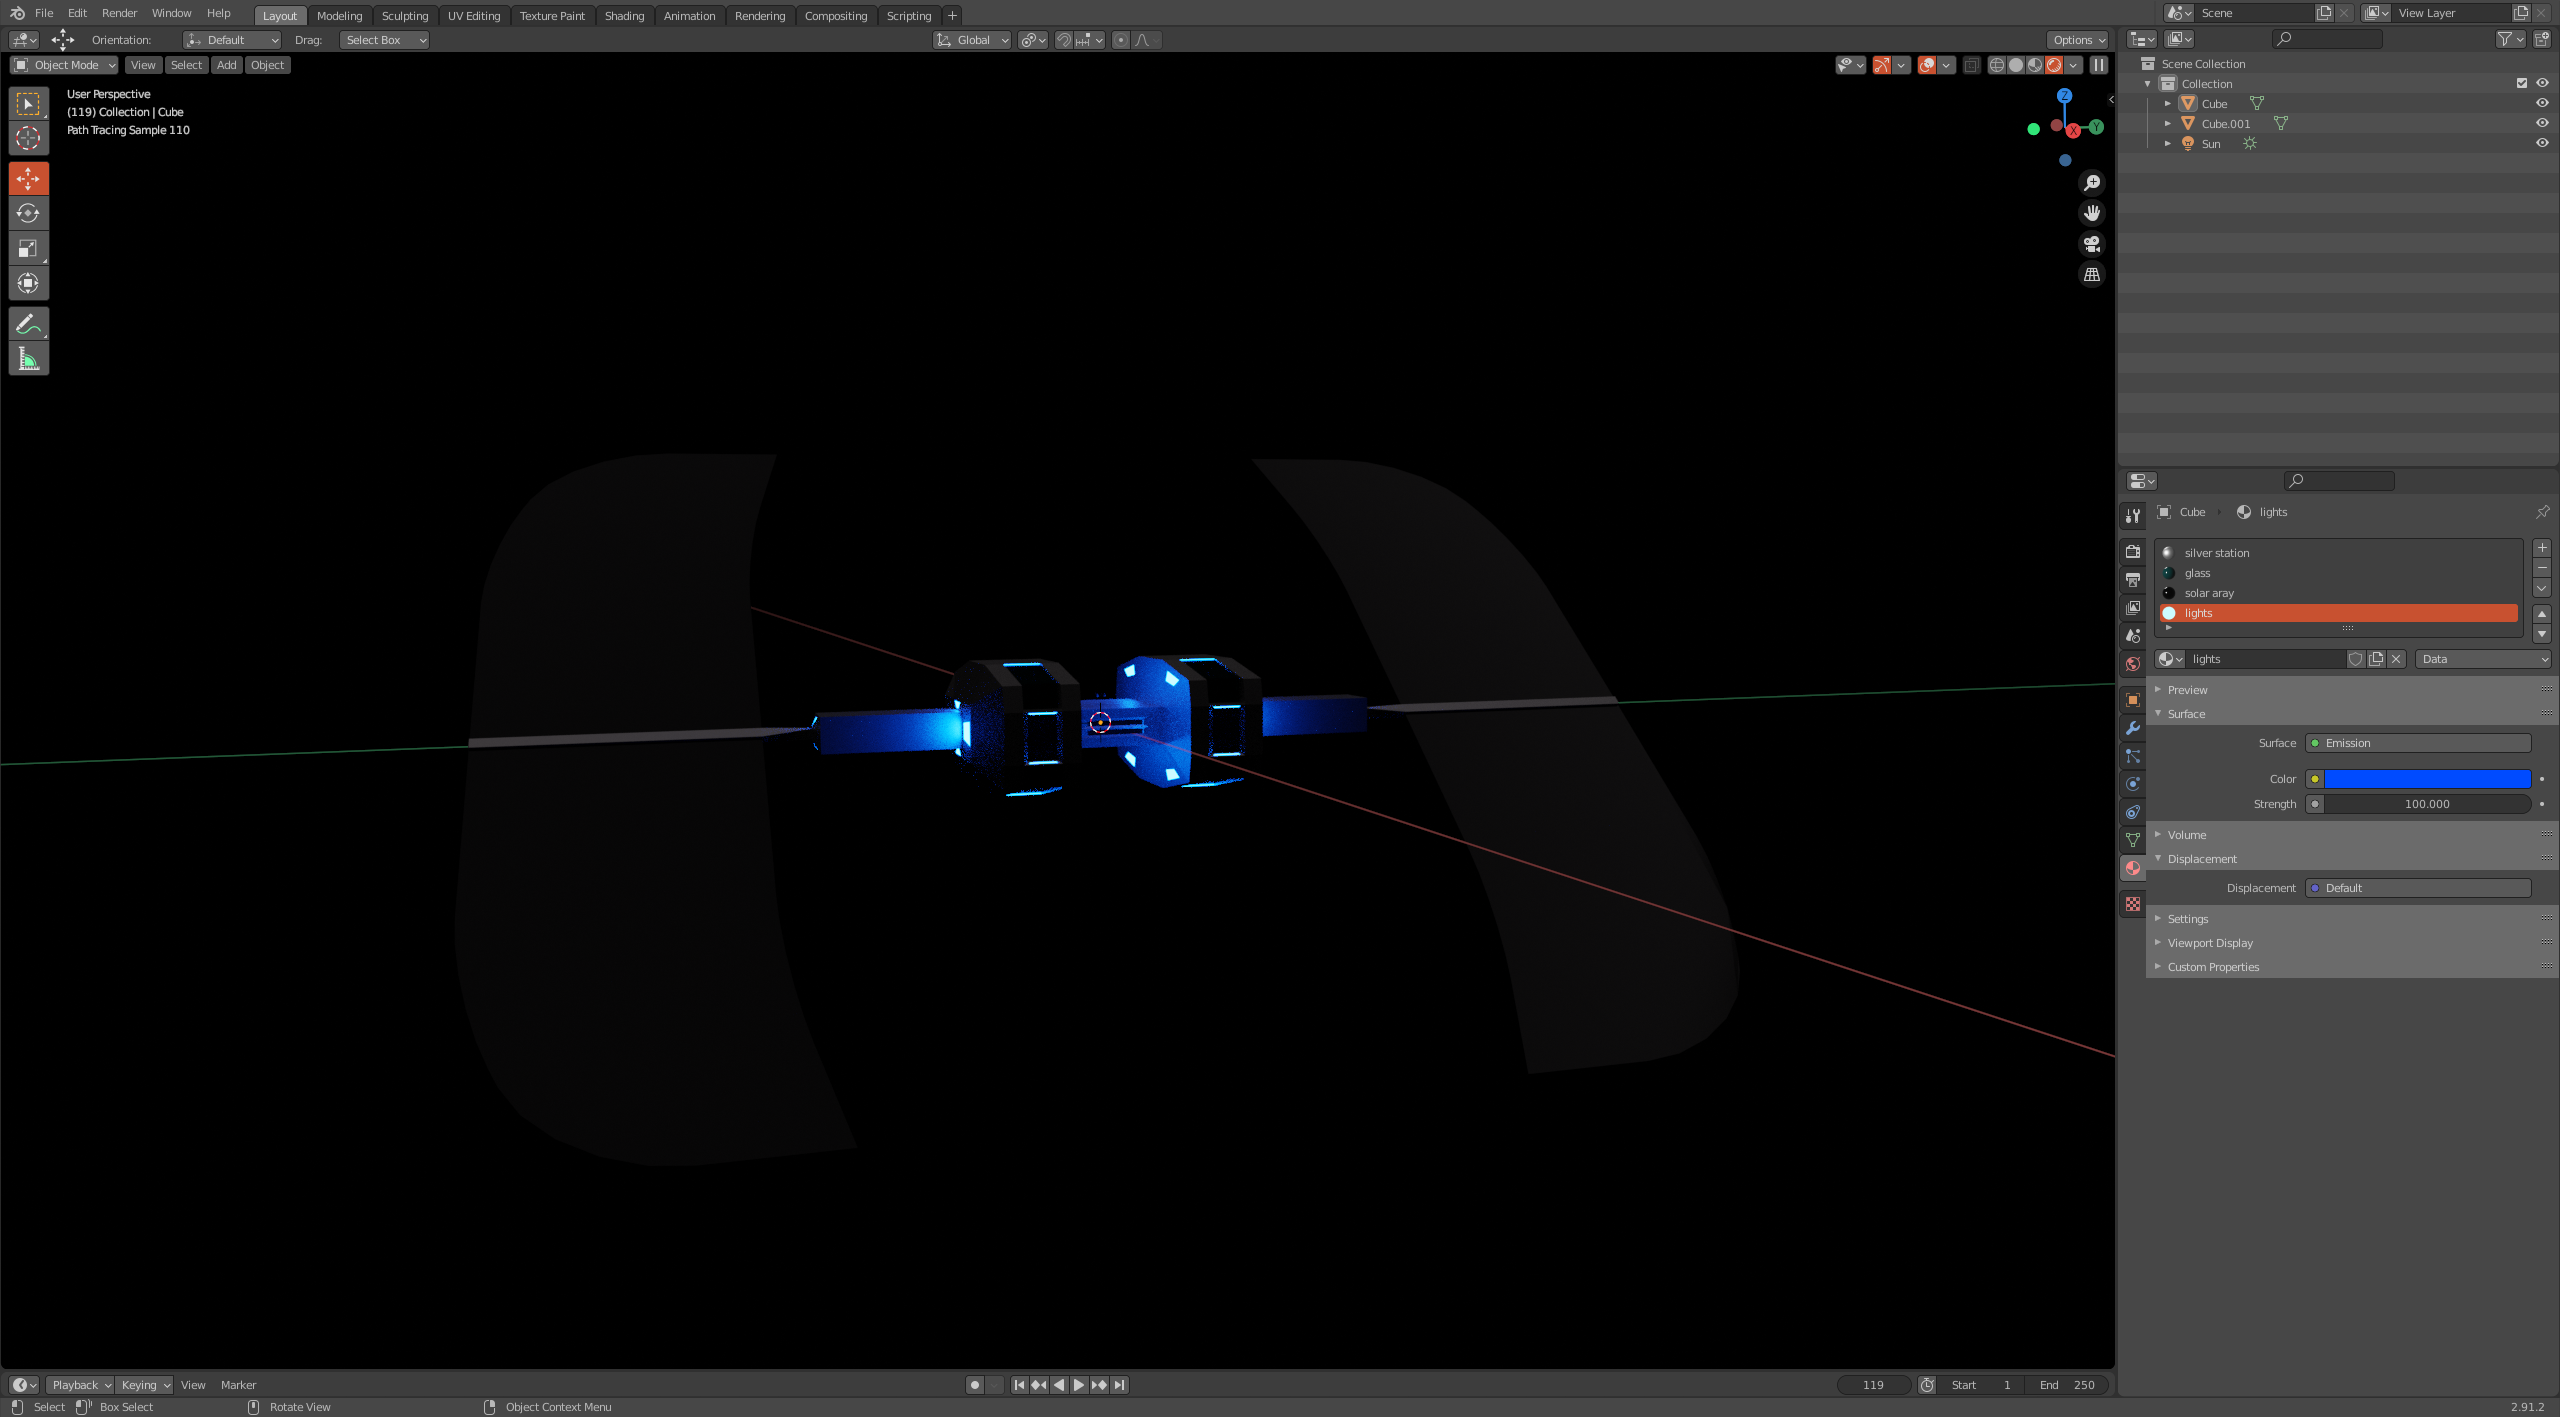
Task: Click the current frame 119 field
Action: (1873, 1385)
